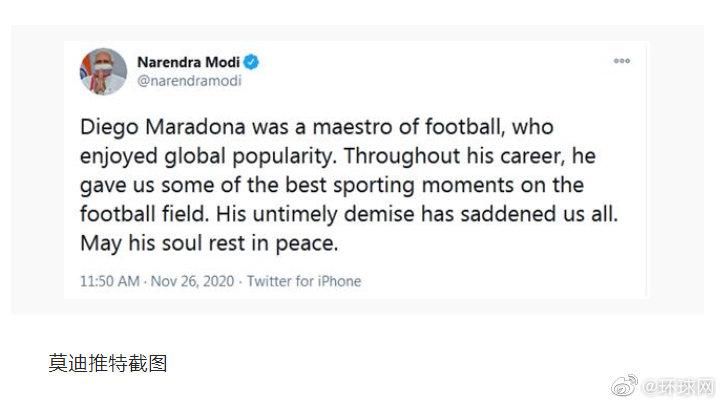Click the Twitter for iPhone source label
The image size is (723, 405).
coord(304,281)
